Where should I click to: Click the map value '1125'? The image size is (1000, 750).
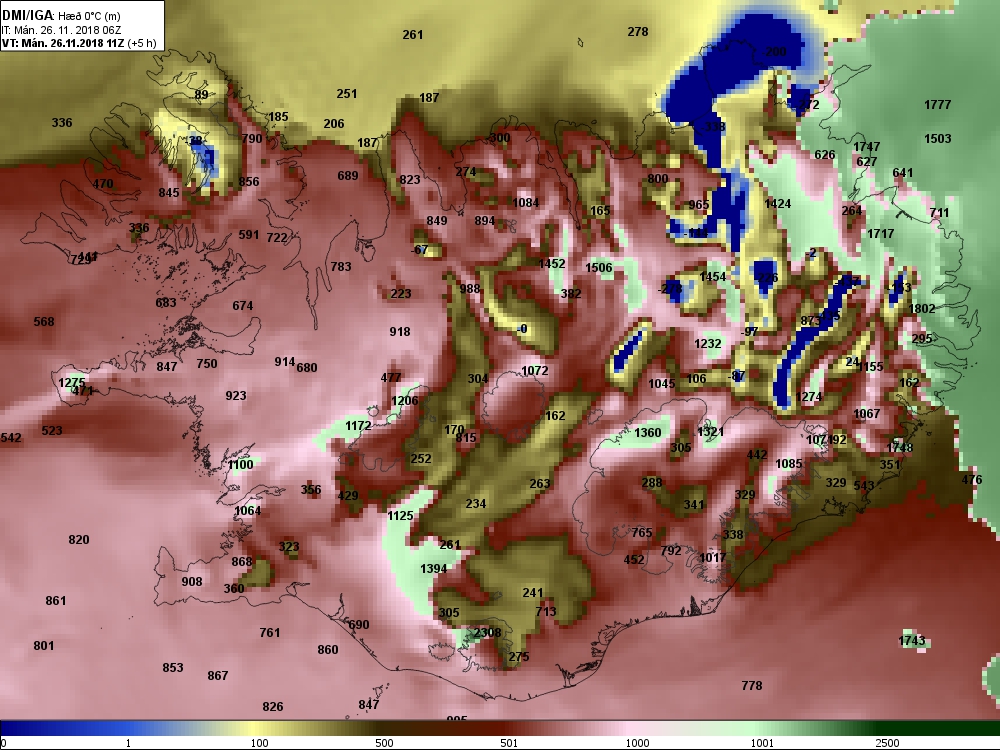pos(401,515)
